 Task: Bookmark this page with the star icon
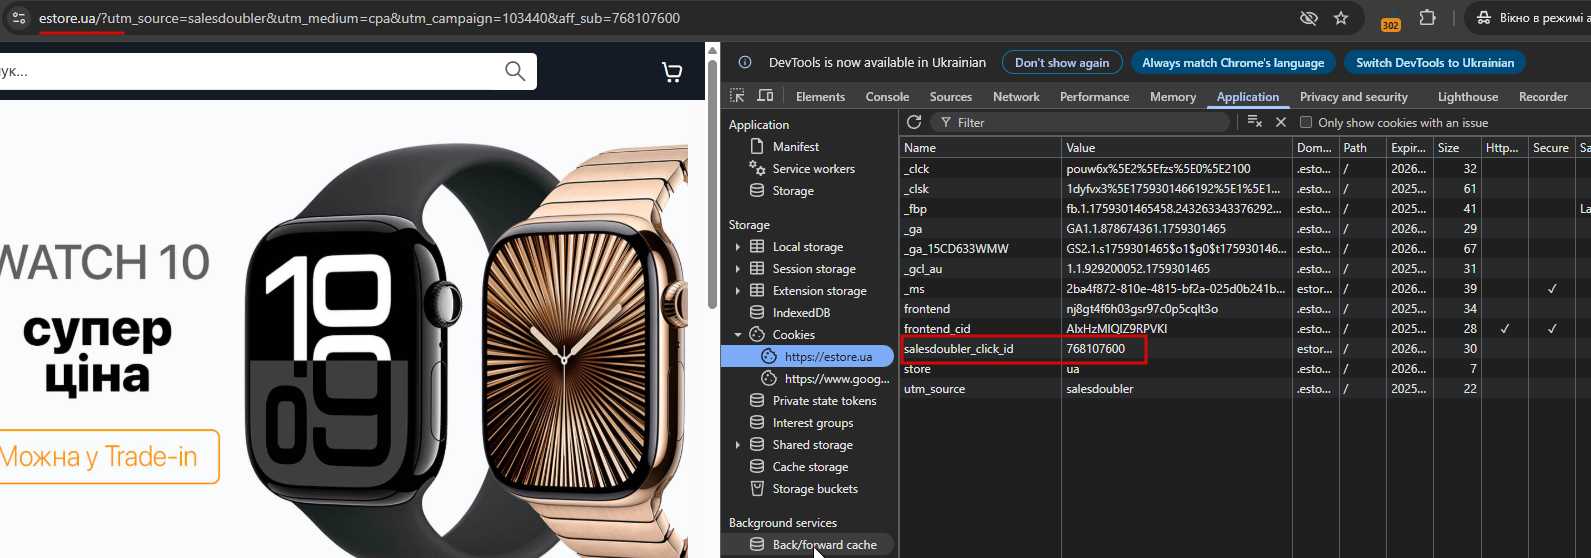(x=1341, y=18)
